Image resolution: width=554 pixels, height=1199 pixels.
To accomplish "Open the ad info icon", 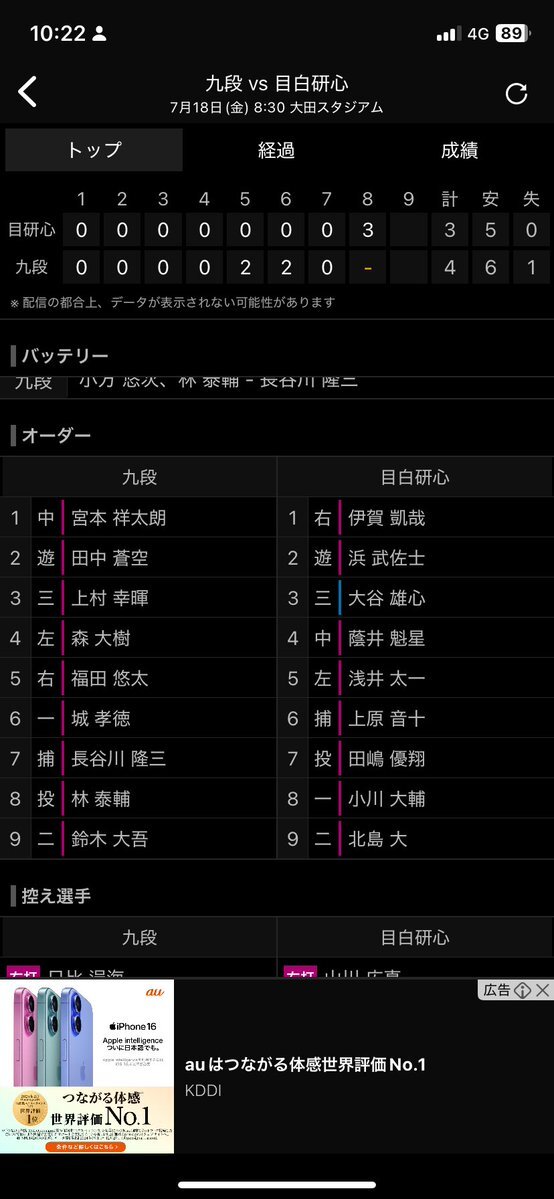I will tap(523, 990).
